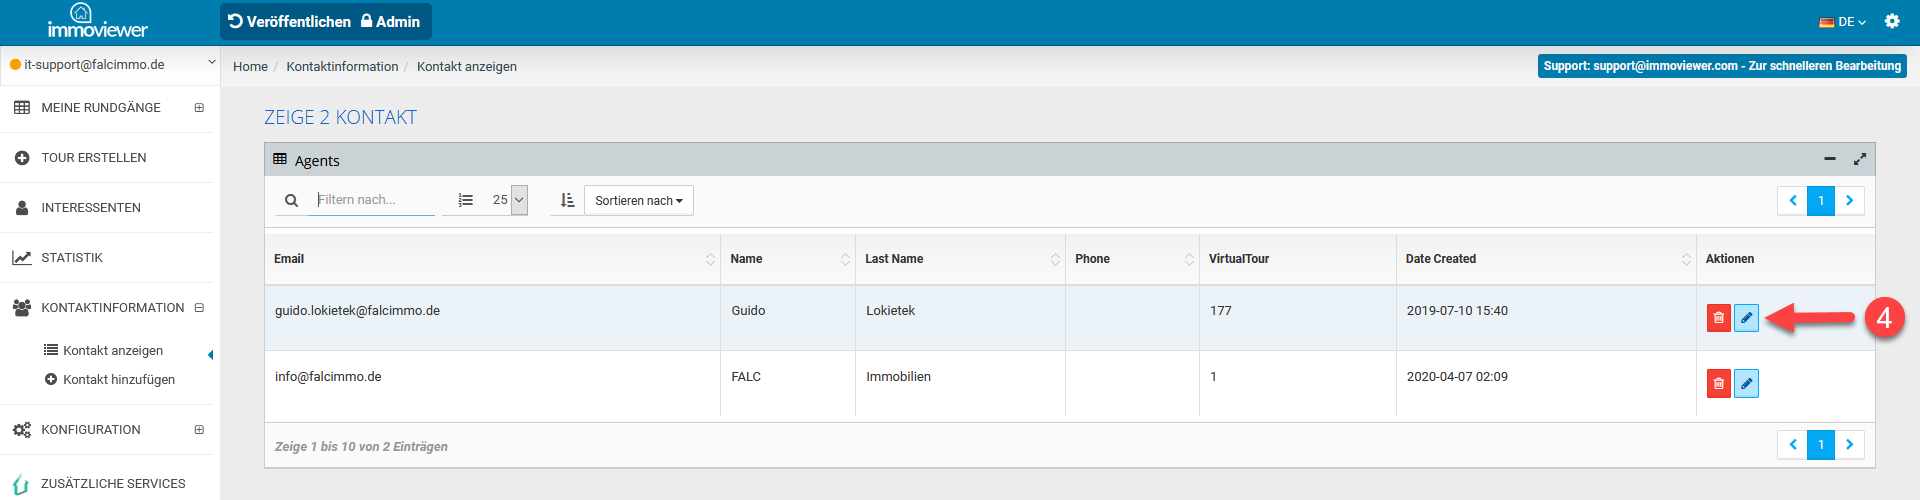Go to next page in top pagination
1920x500 pixels.
tap(1849, 201)
